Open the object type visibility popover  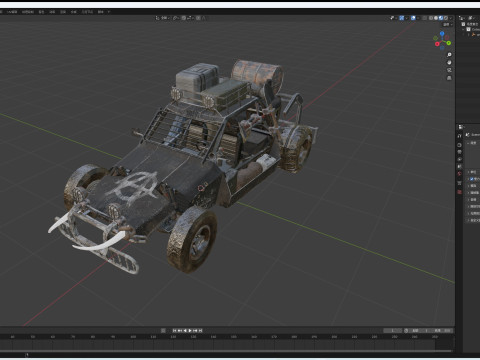(x=393, y=18)
